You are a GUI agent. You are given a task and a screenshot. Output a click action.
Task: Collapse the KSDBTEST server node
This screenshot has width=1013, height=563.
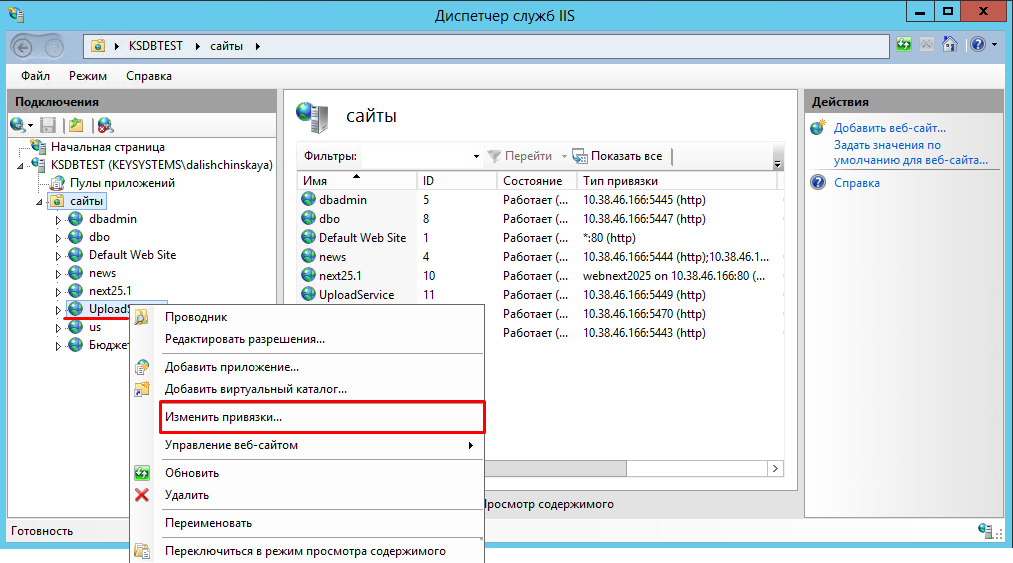click(x=20, y=166)
